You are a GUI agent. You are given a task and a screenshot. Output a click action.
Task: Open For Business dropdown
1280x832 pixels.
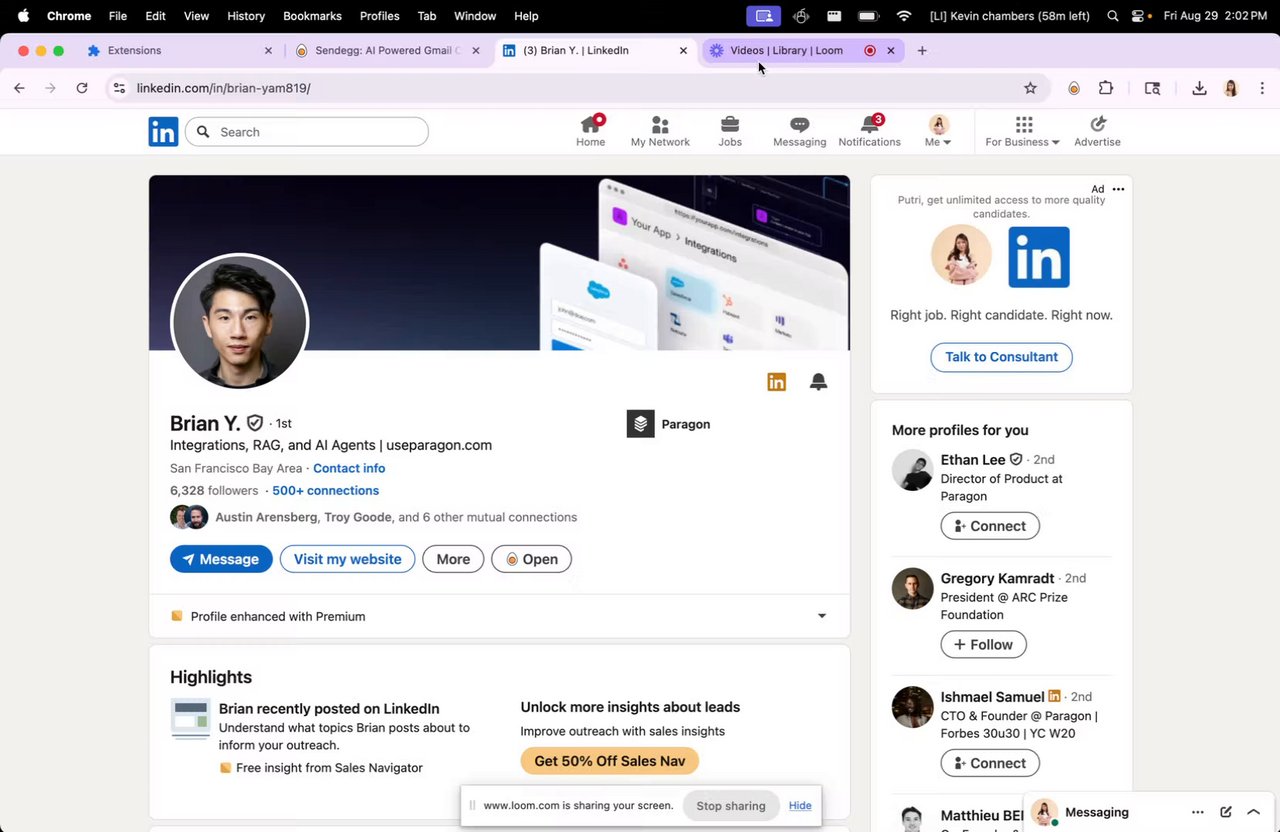[x=1022, y=131]
